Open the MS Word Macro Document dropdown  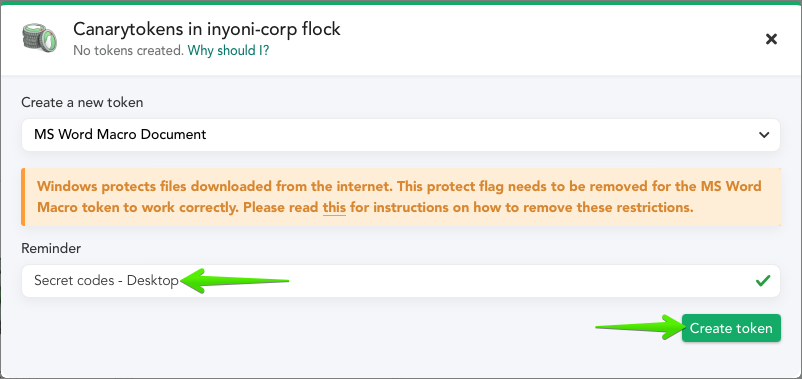[x=400, y=135]
